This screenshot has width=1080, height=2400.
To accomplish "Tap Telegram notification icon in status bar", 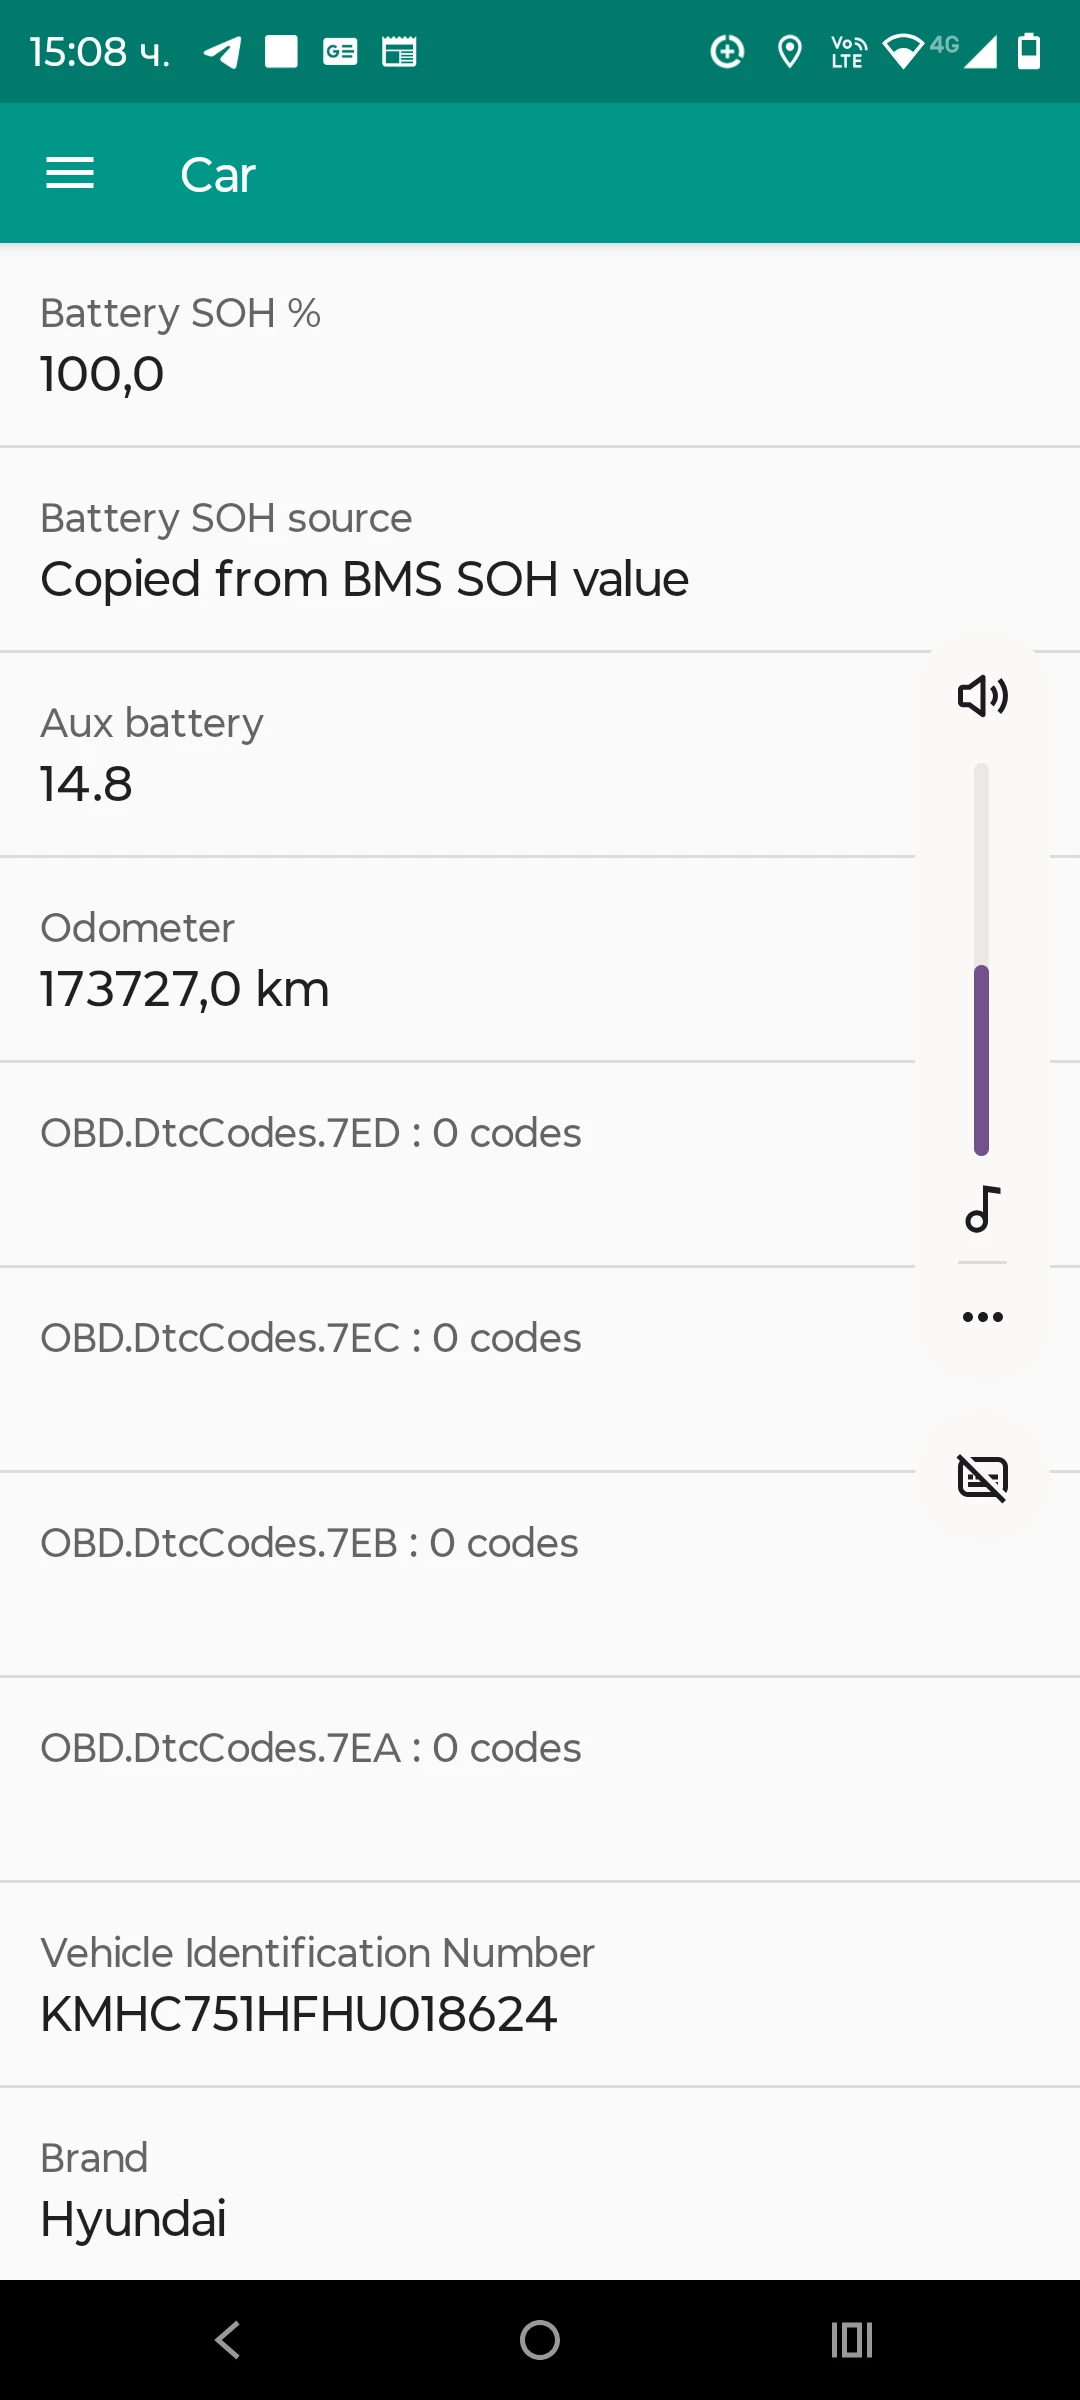I will [222, 52].
